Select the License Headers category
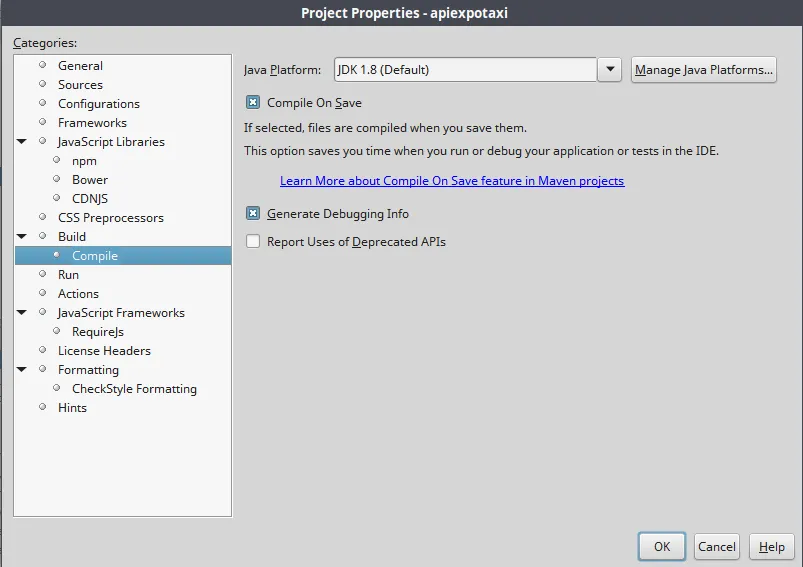Screen dimensions: 803x567 point(104,351)
